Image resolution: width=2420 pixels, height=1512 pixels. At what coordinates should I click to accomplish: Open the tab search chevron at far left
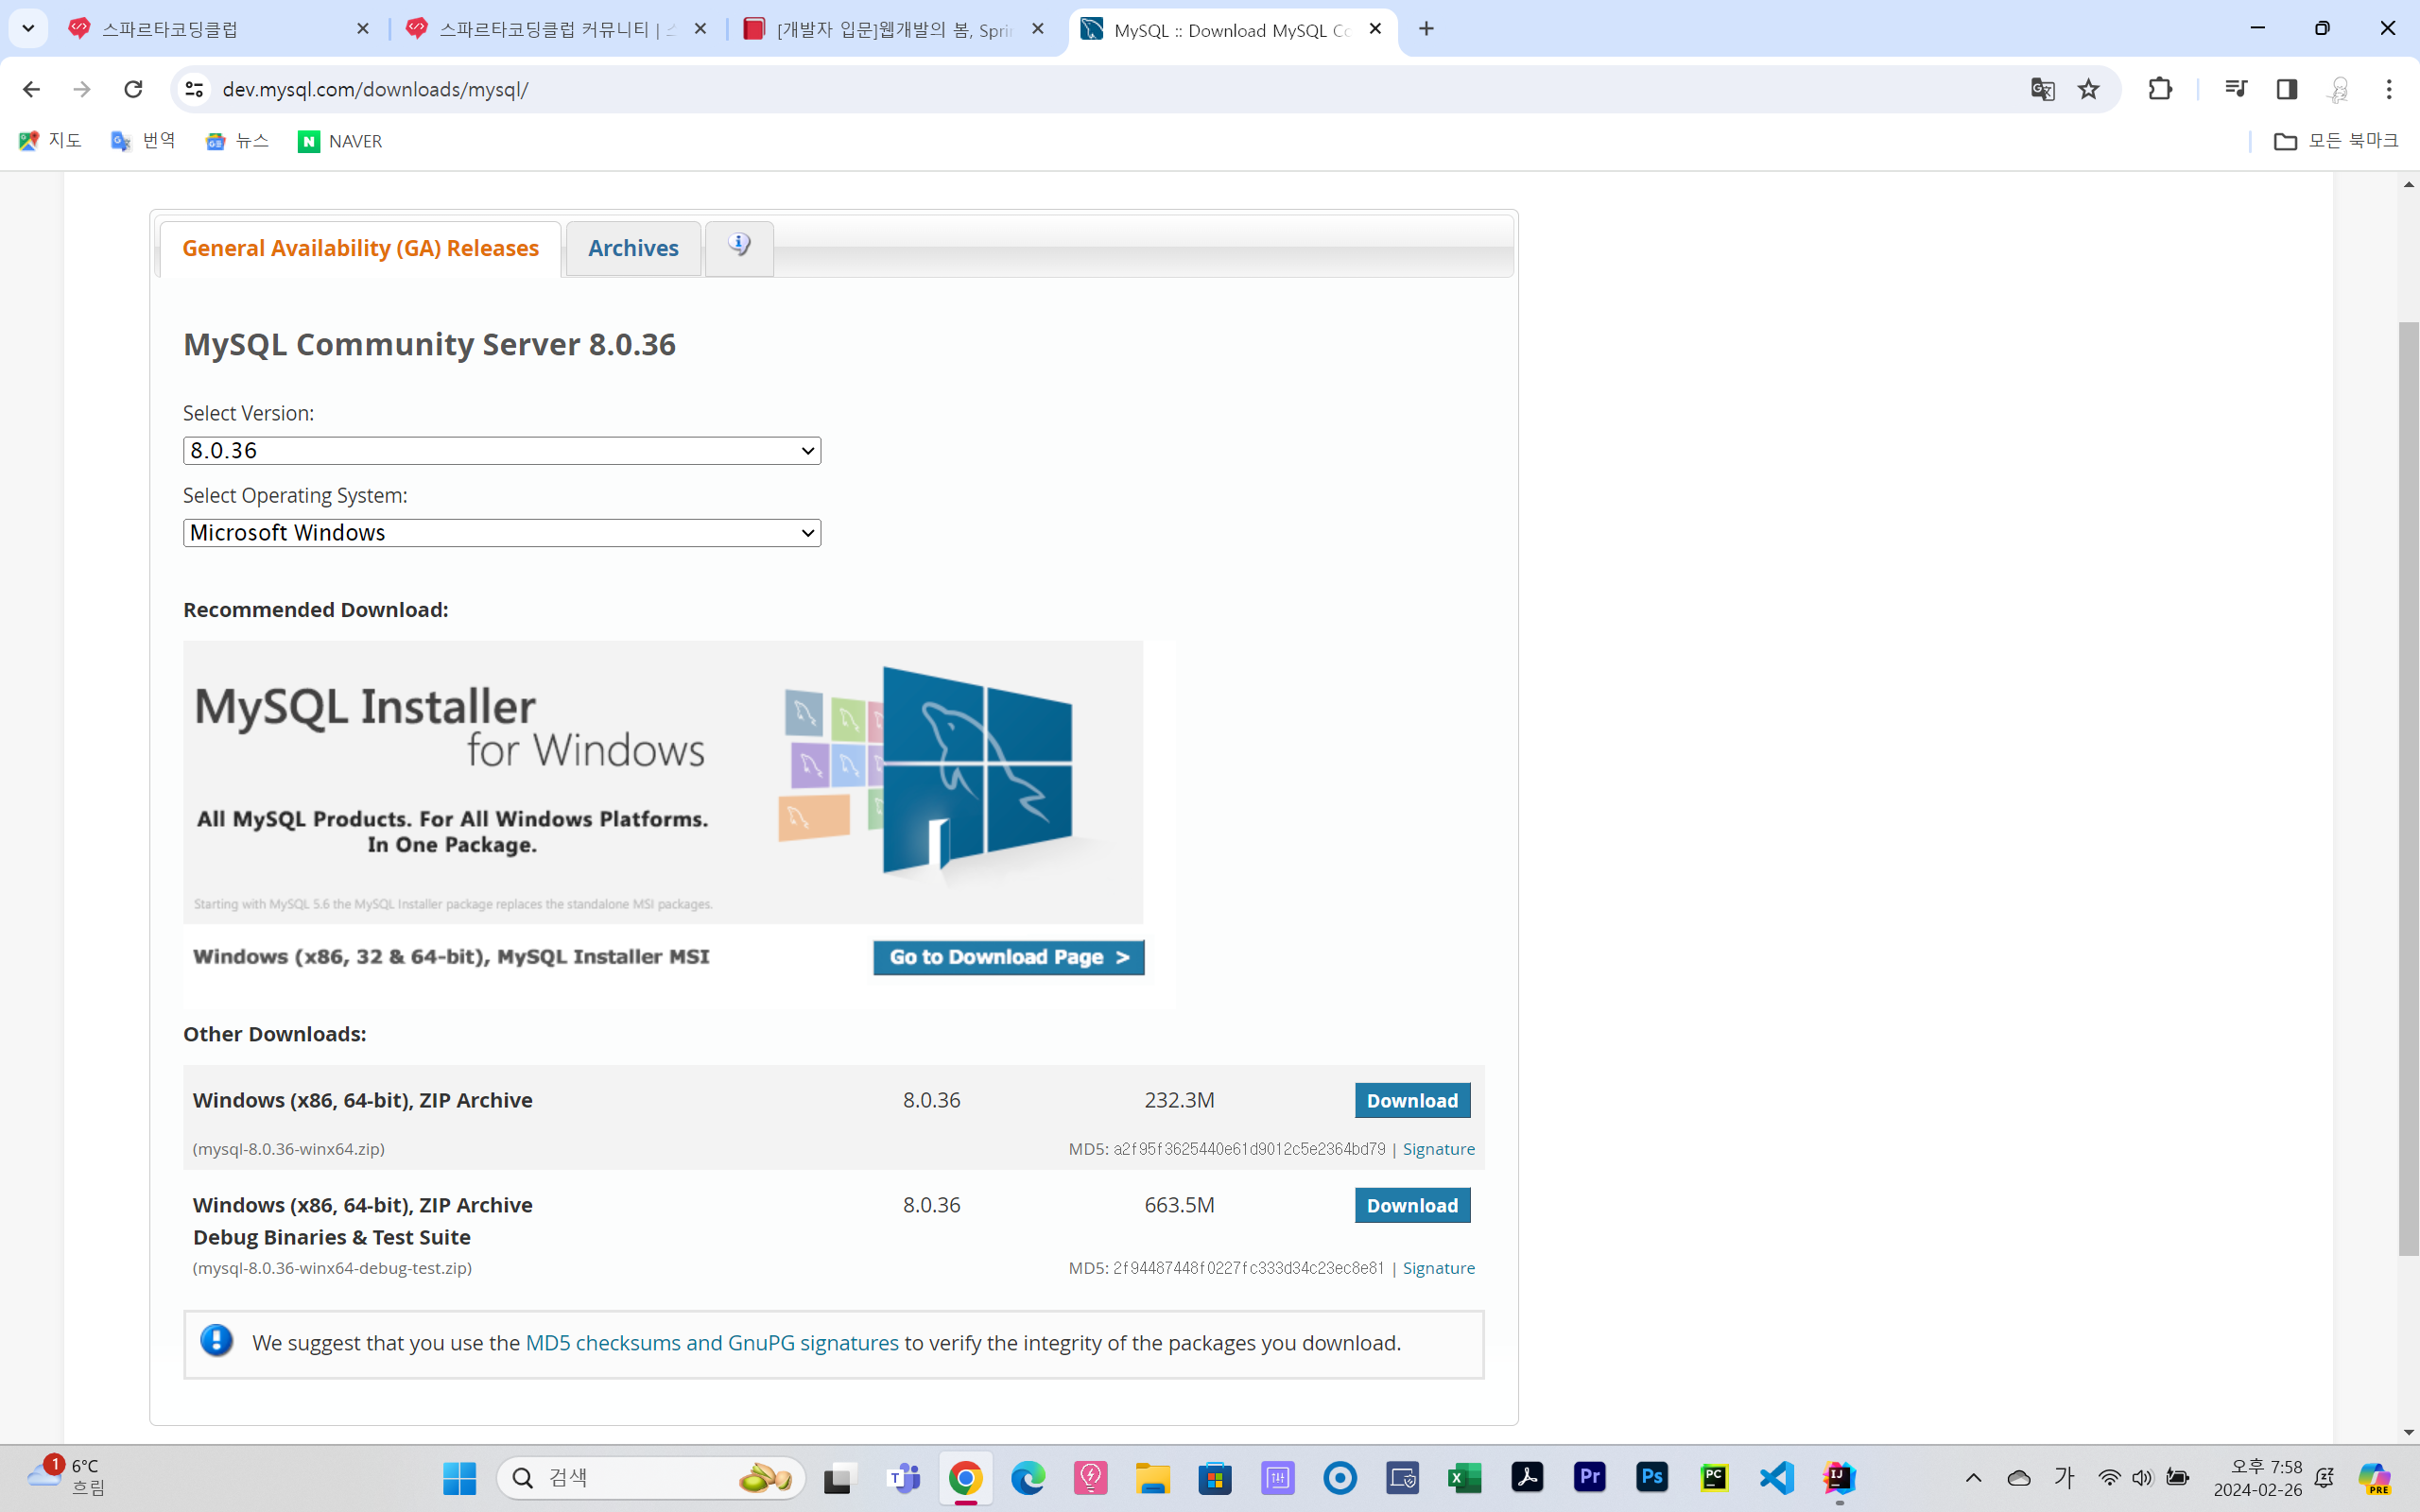28,29
